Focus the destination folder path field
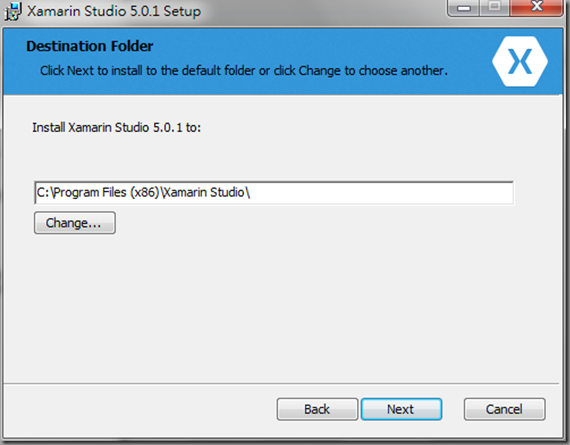 [x=274, y=193]
